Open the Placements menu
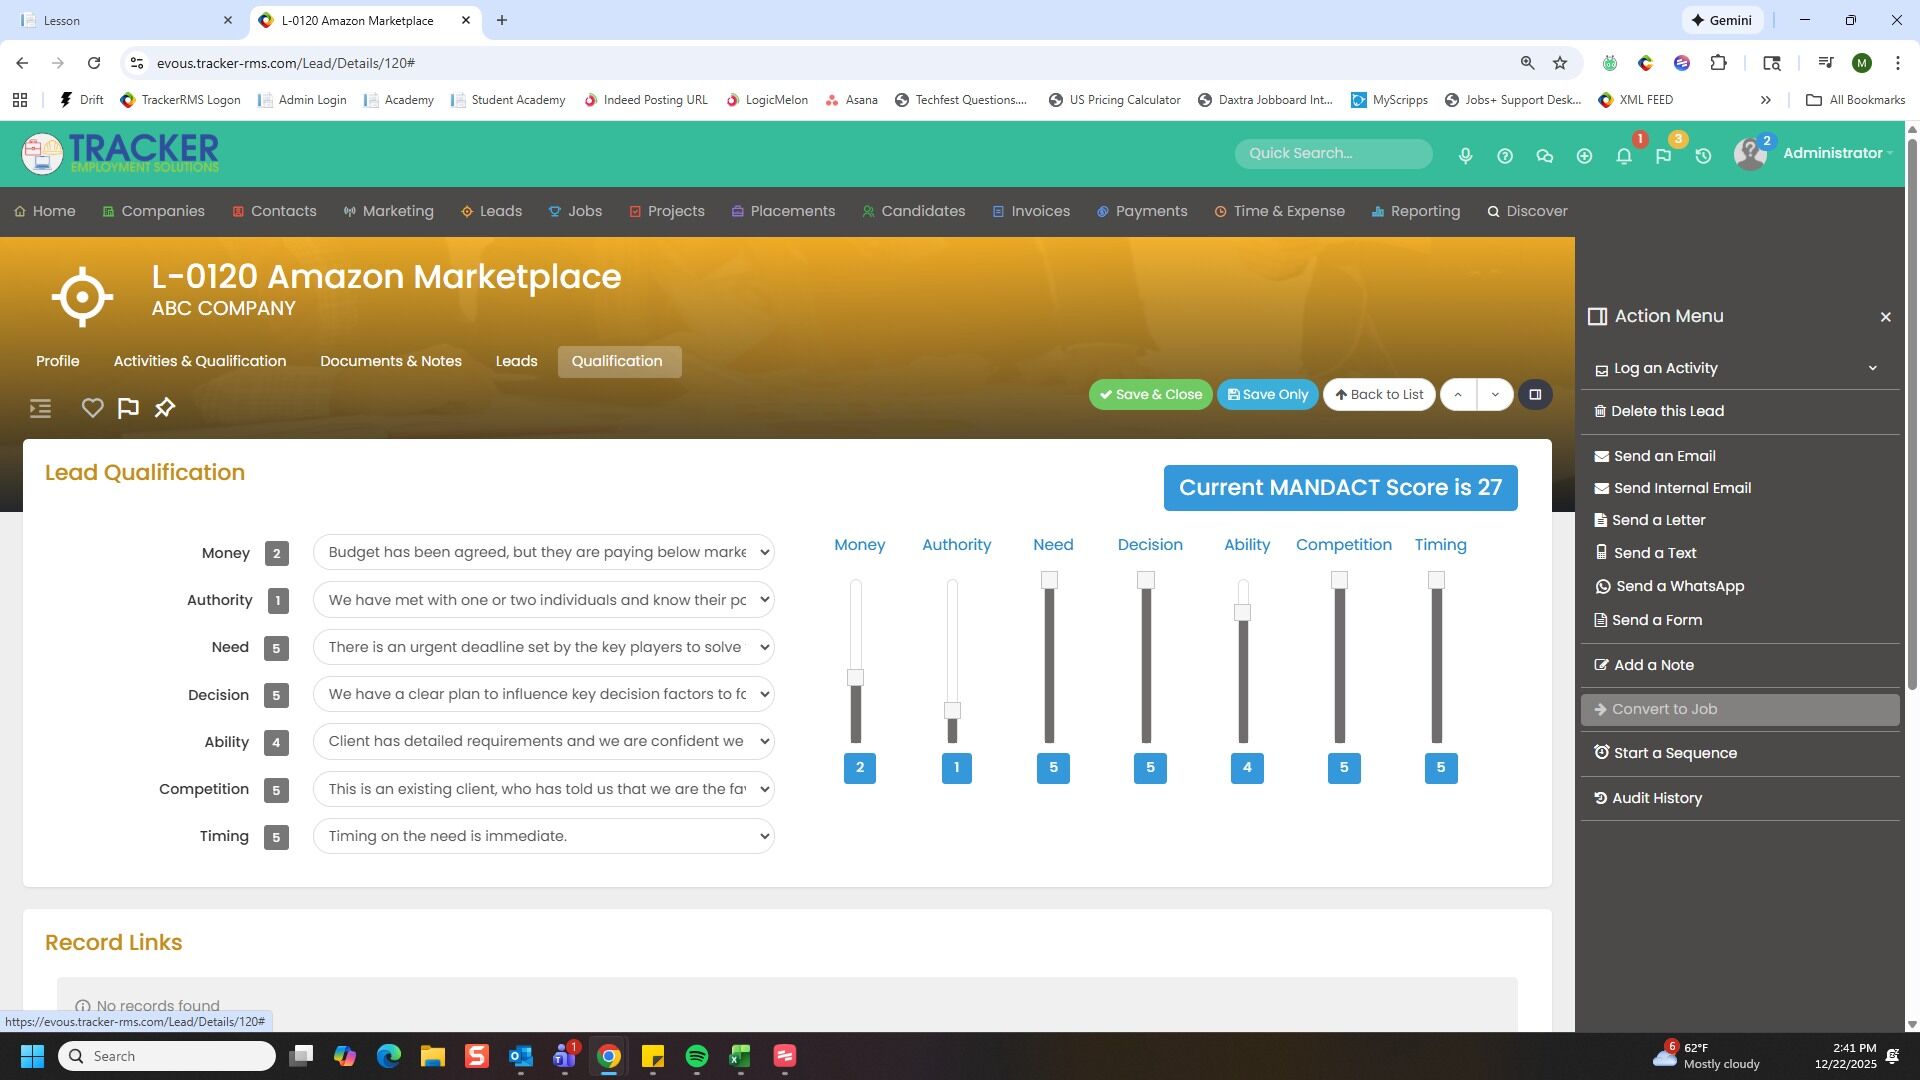 click(x=792, y=211)
